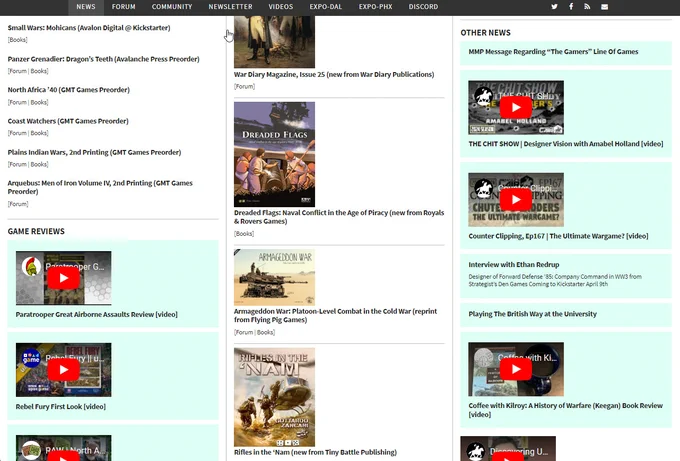Open North Africa '40 preorder link
Image resolution: width=680 pixels, height=461 pixels.
pos(69,90)
